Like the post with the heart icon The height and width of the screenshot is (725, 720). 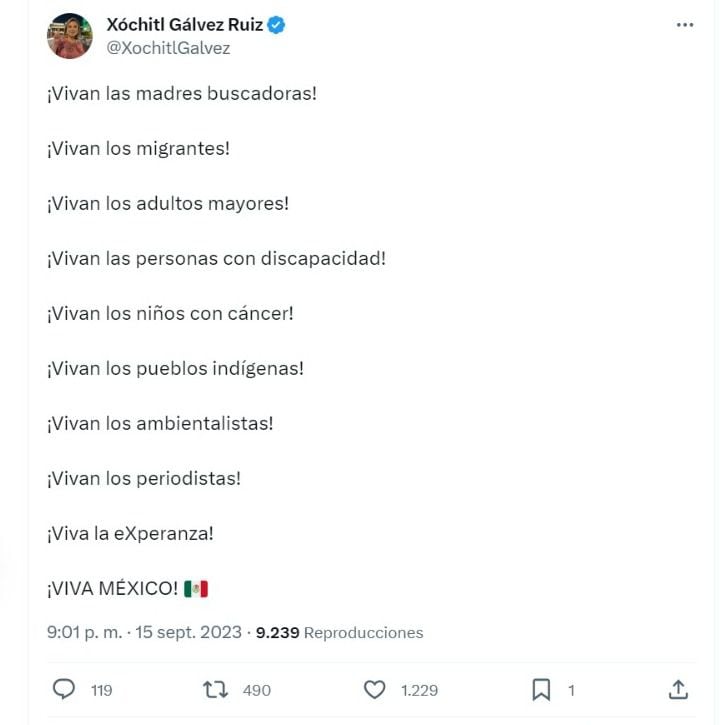(374, 689)
